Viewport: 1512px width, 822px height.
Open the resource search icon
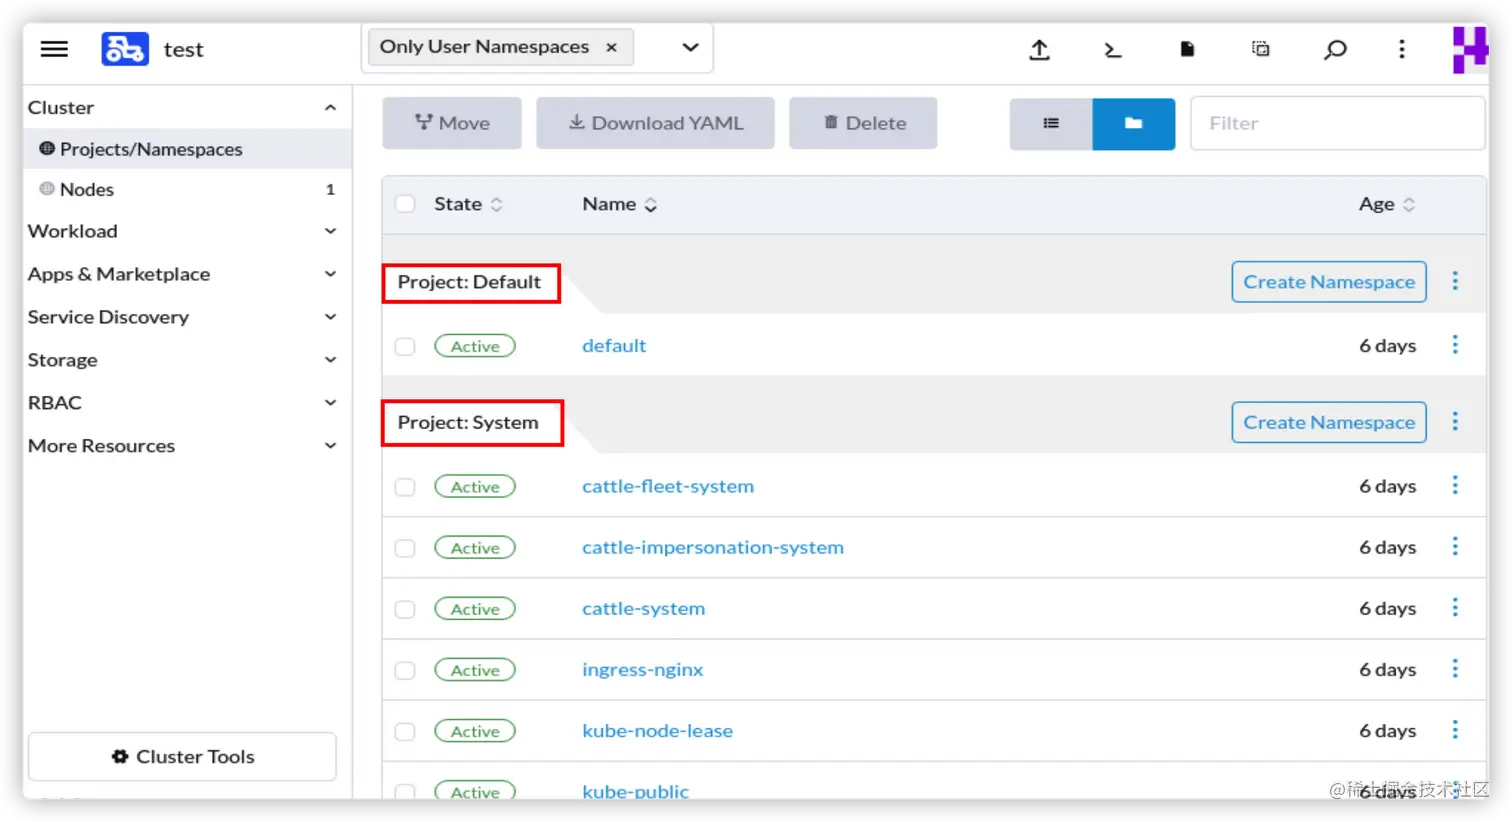1335,49
